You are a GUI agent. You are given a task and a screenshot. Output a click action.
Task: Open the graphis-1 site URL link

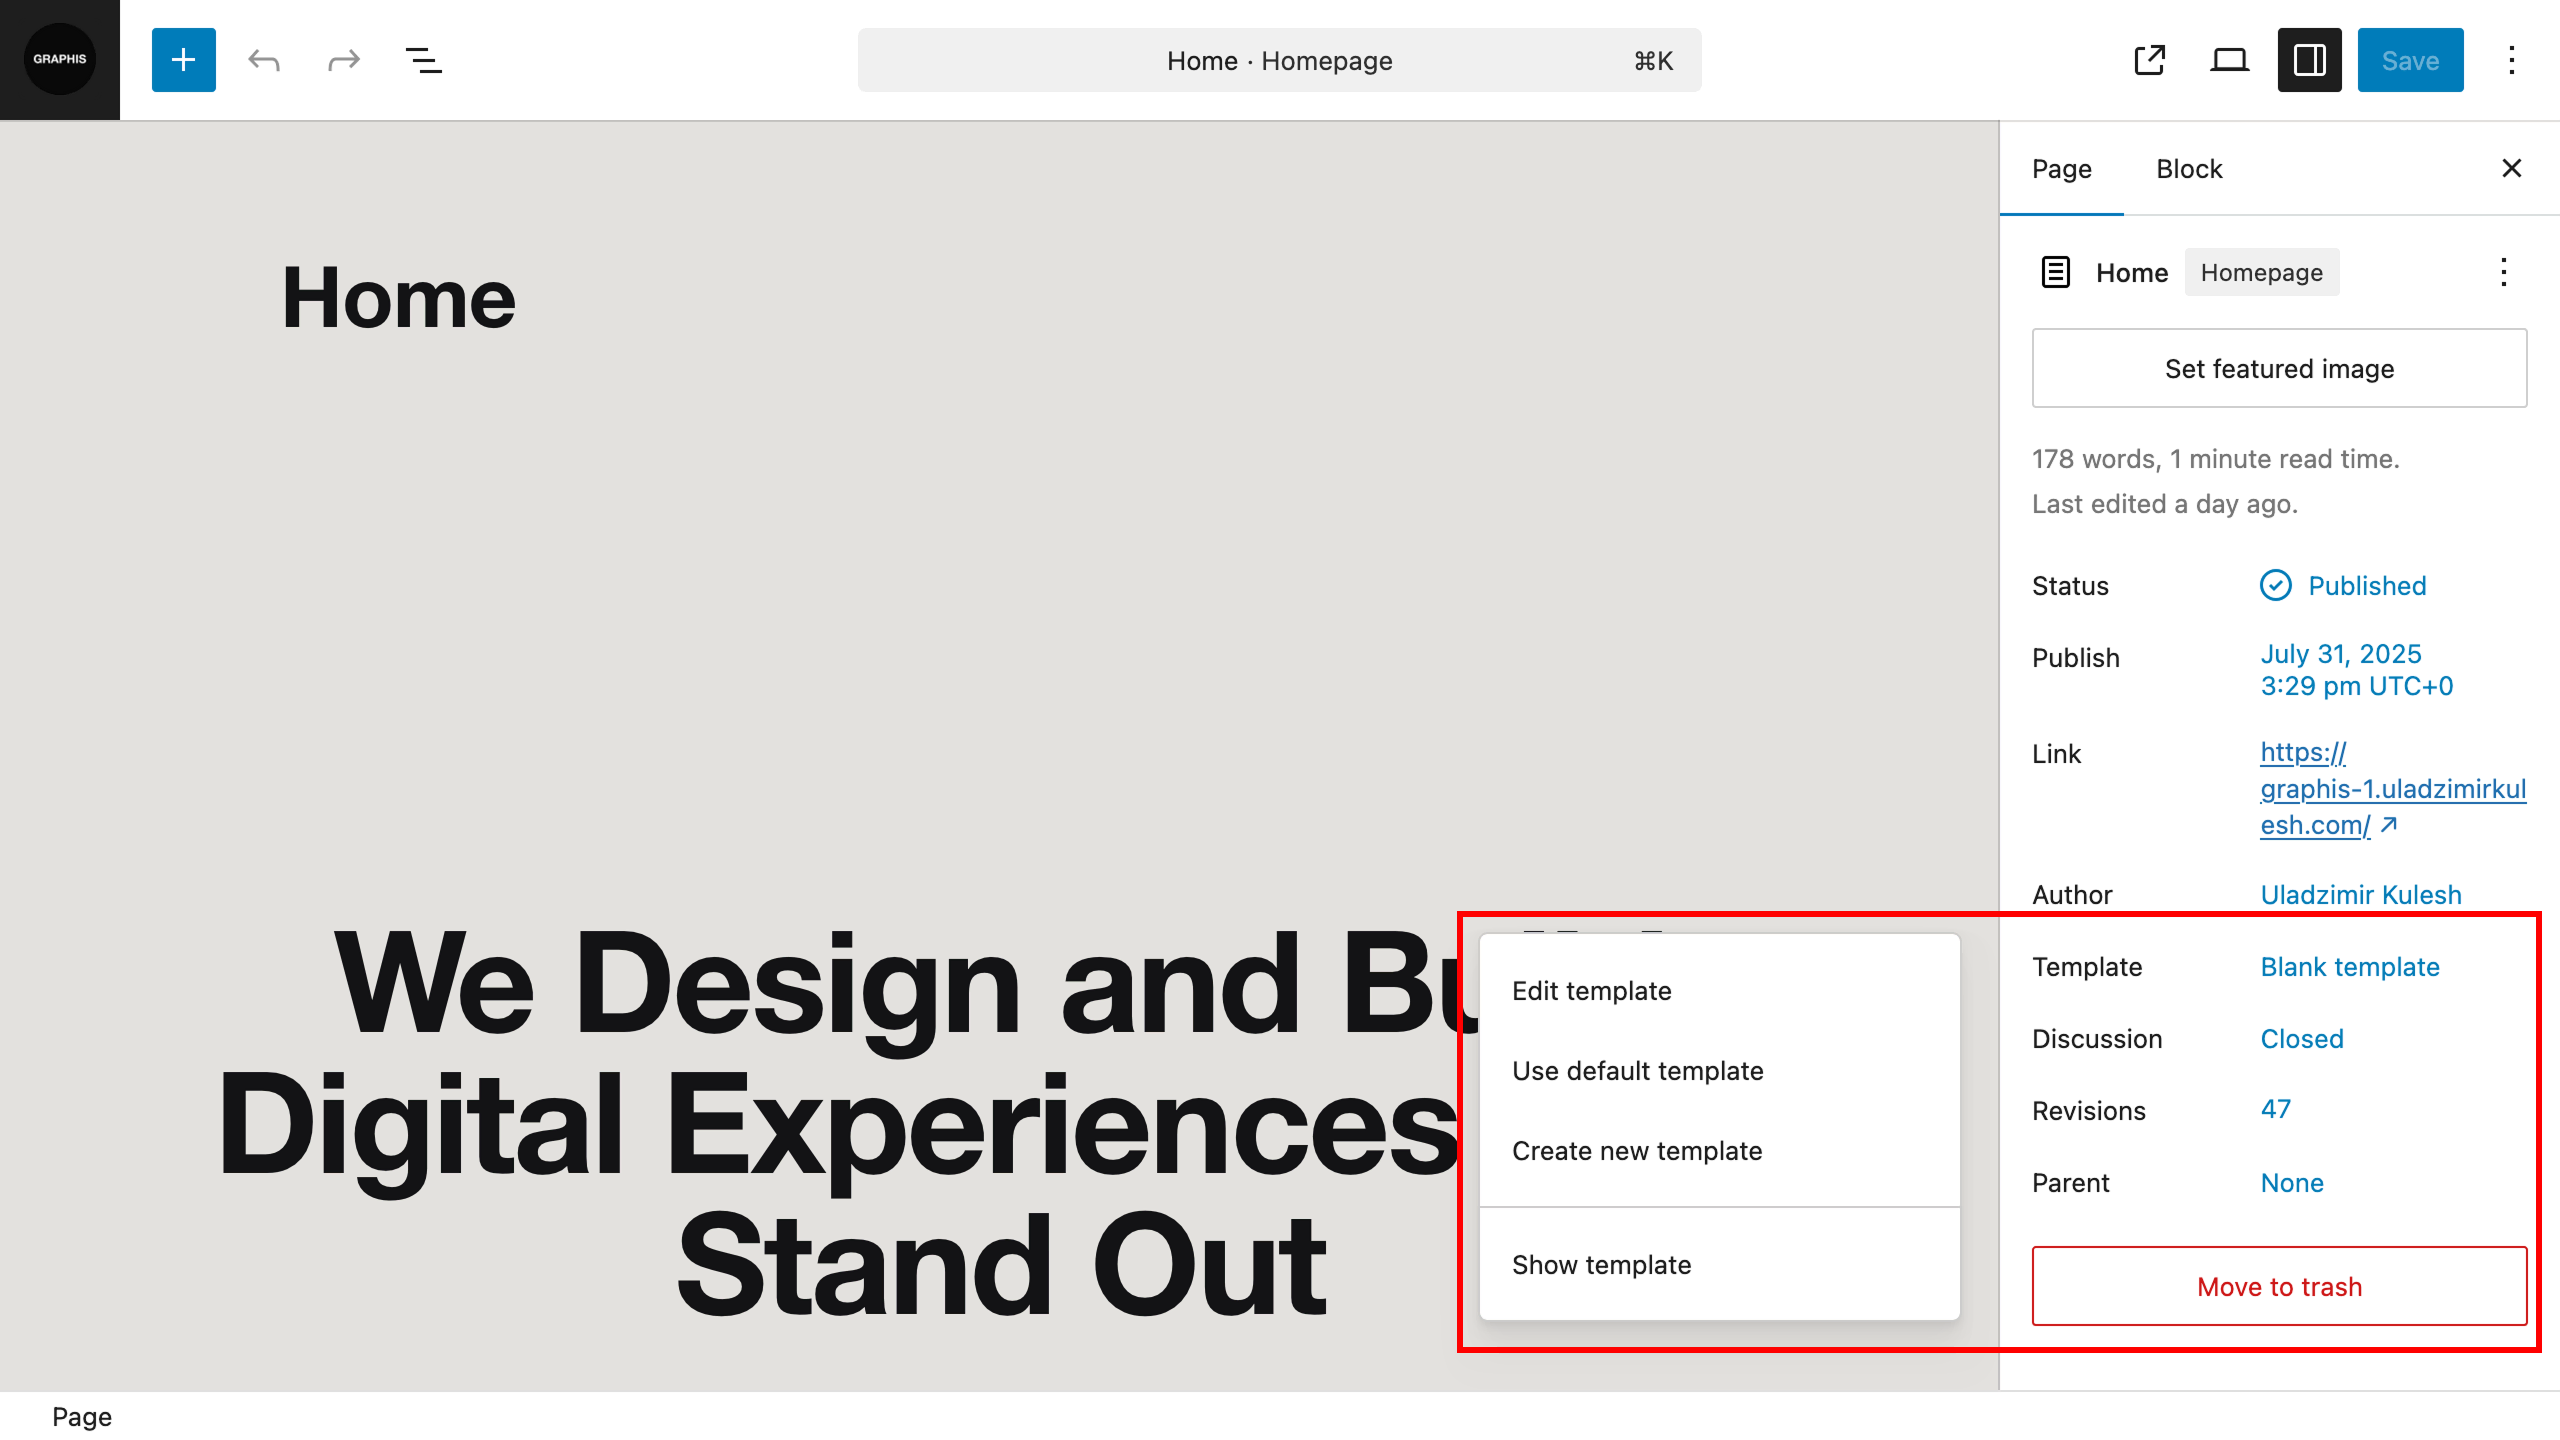(2392, 789)
